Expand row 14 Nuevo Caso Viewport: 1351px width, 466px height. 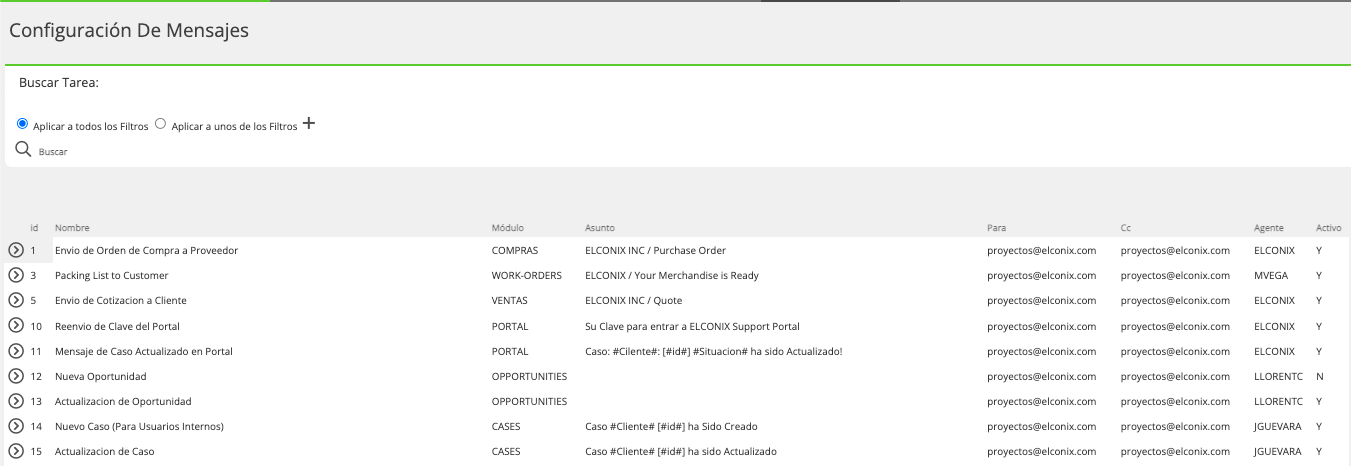[x=16, y=426]
